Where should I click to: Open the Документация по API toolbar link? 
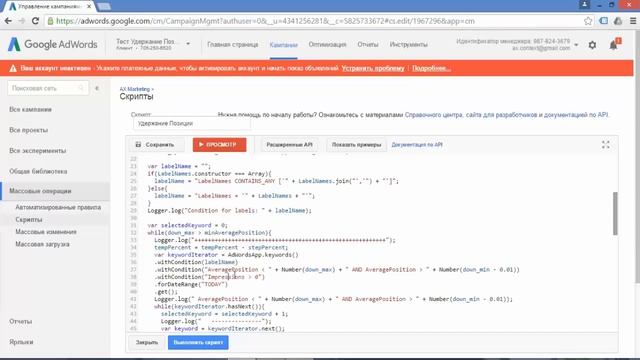[417, 144]
